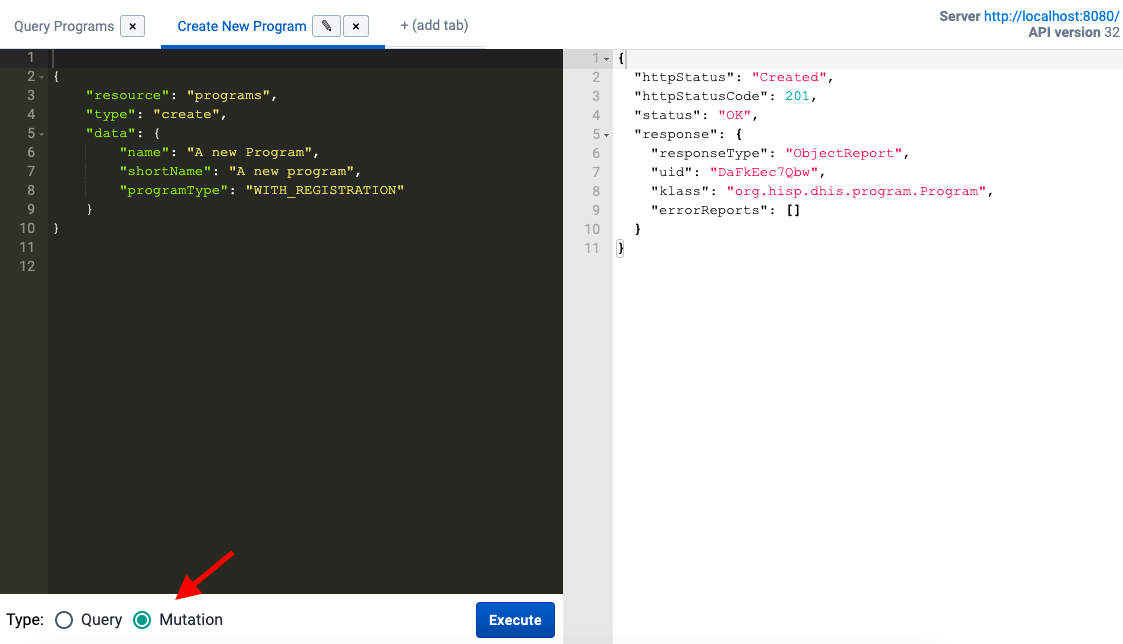This screenshot has height=644, width=1123.
Task: Collapse root object at line 2 in query editor
Action: click(42, 77)
